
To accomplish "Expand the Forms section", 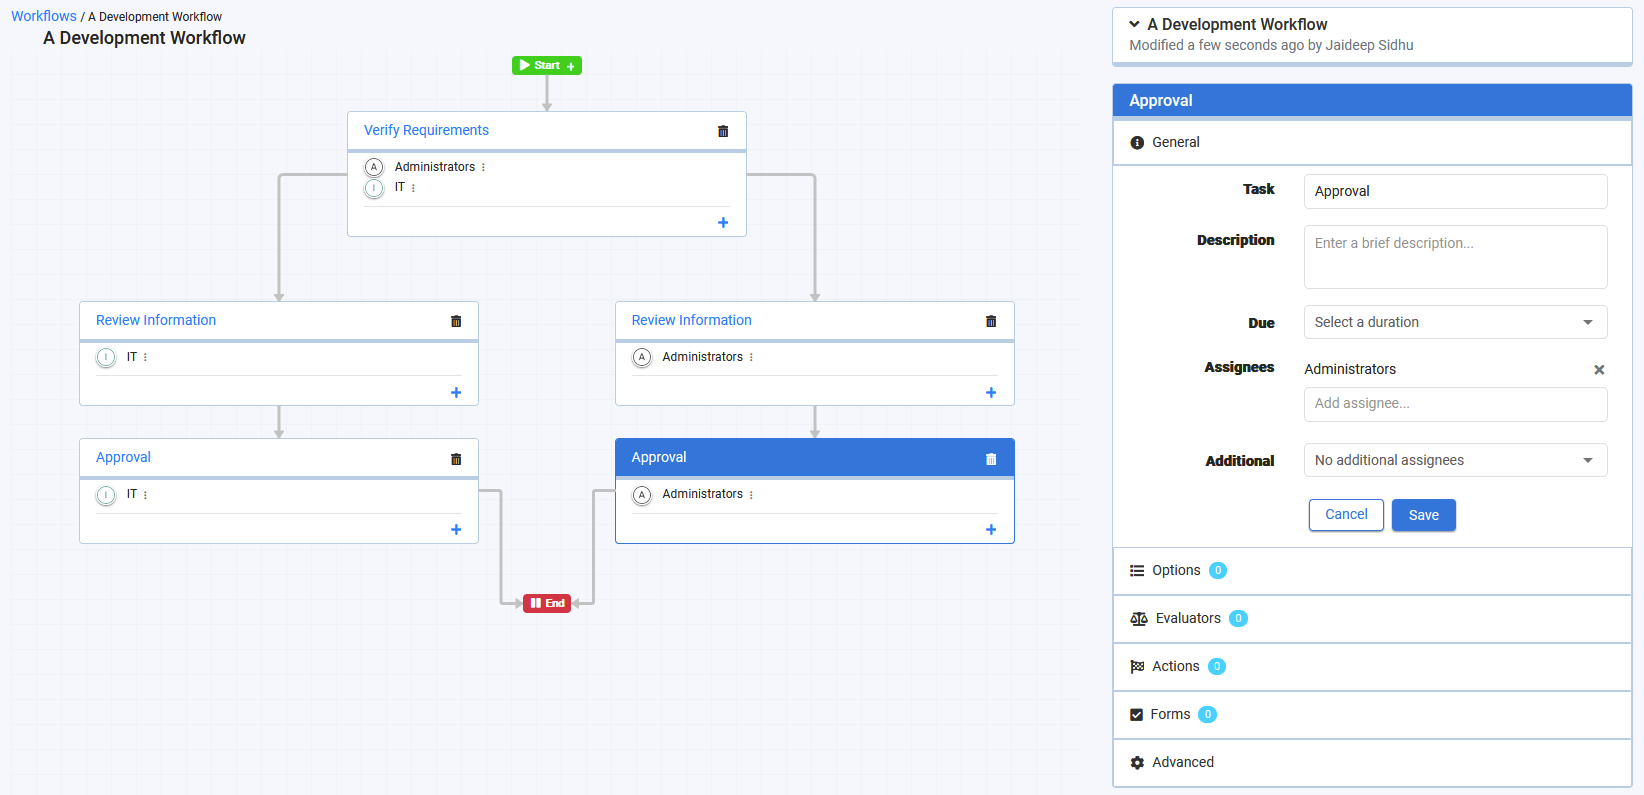I will click(x=1372, y=715).
